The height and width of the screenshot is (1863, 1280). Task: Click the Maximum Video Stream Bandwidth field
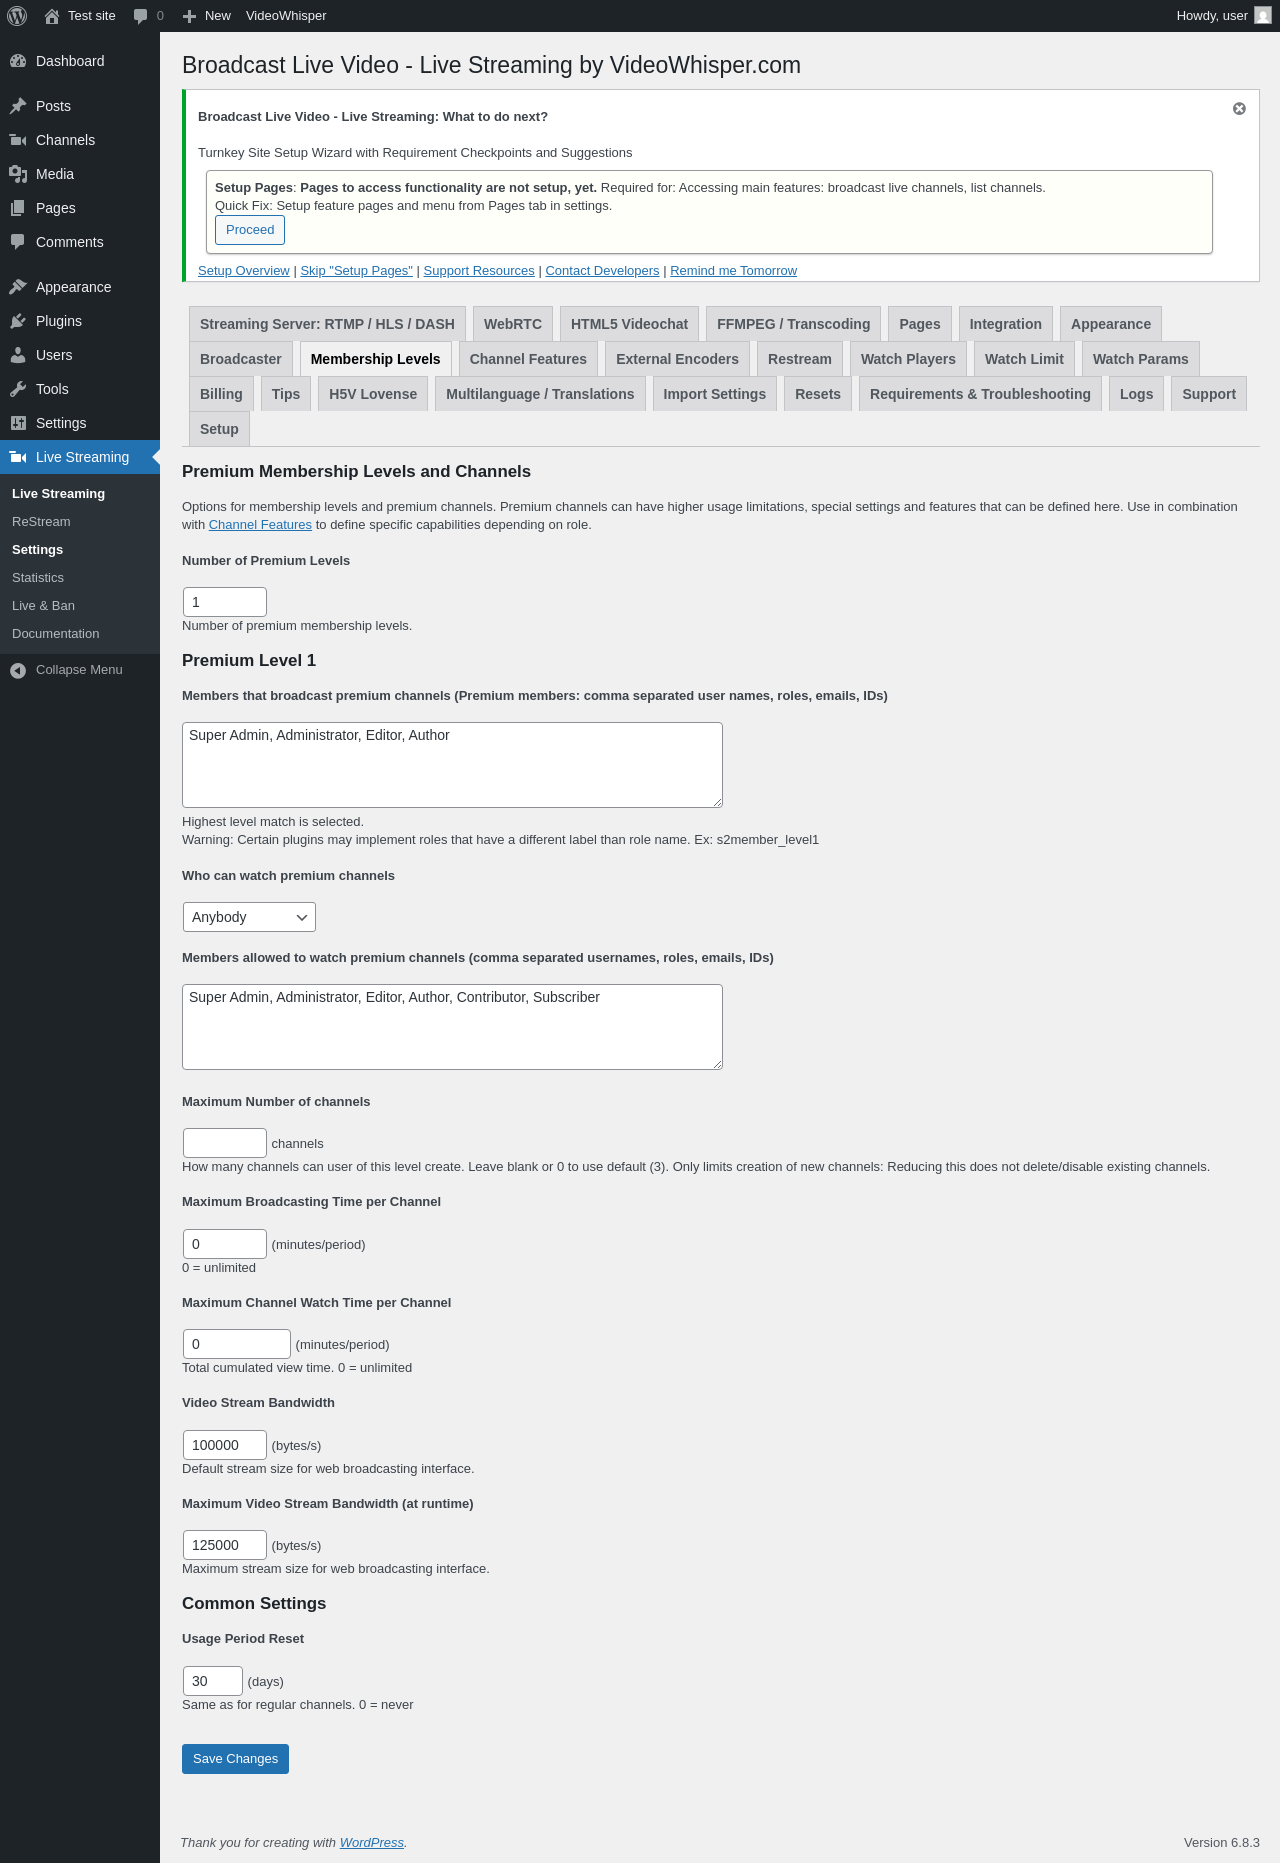coord(225,1545)
